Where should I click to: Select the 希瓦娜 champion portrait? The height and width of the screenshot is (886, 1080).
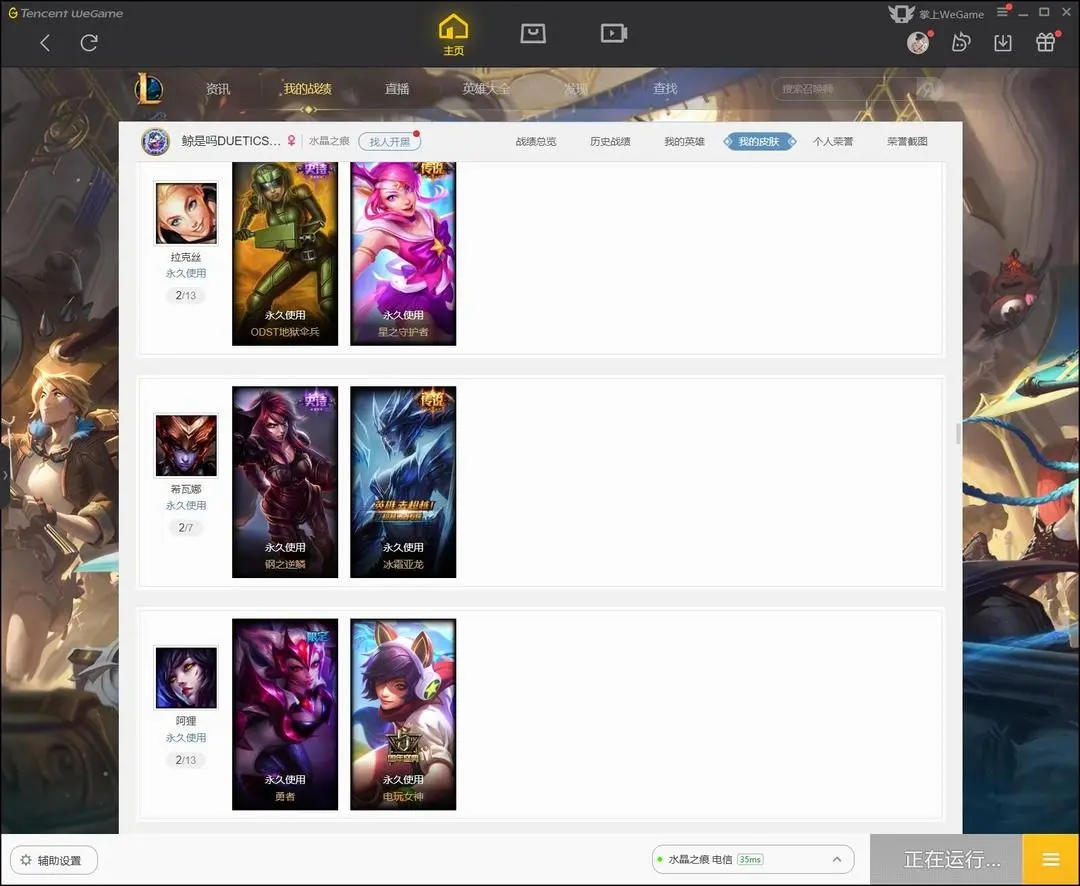tap(186, 446)
